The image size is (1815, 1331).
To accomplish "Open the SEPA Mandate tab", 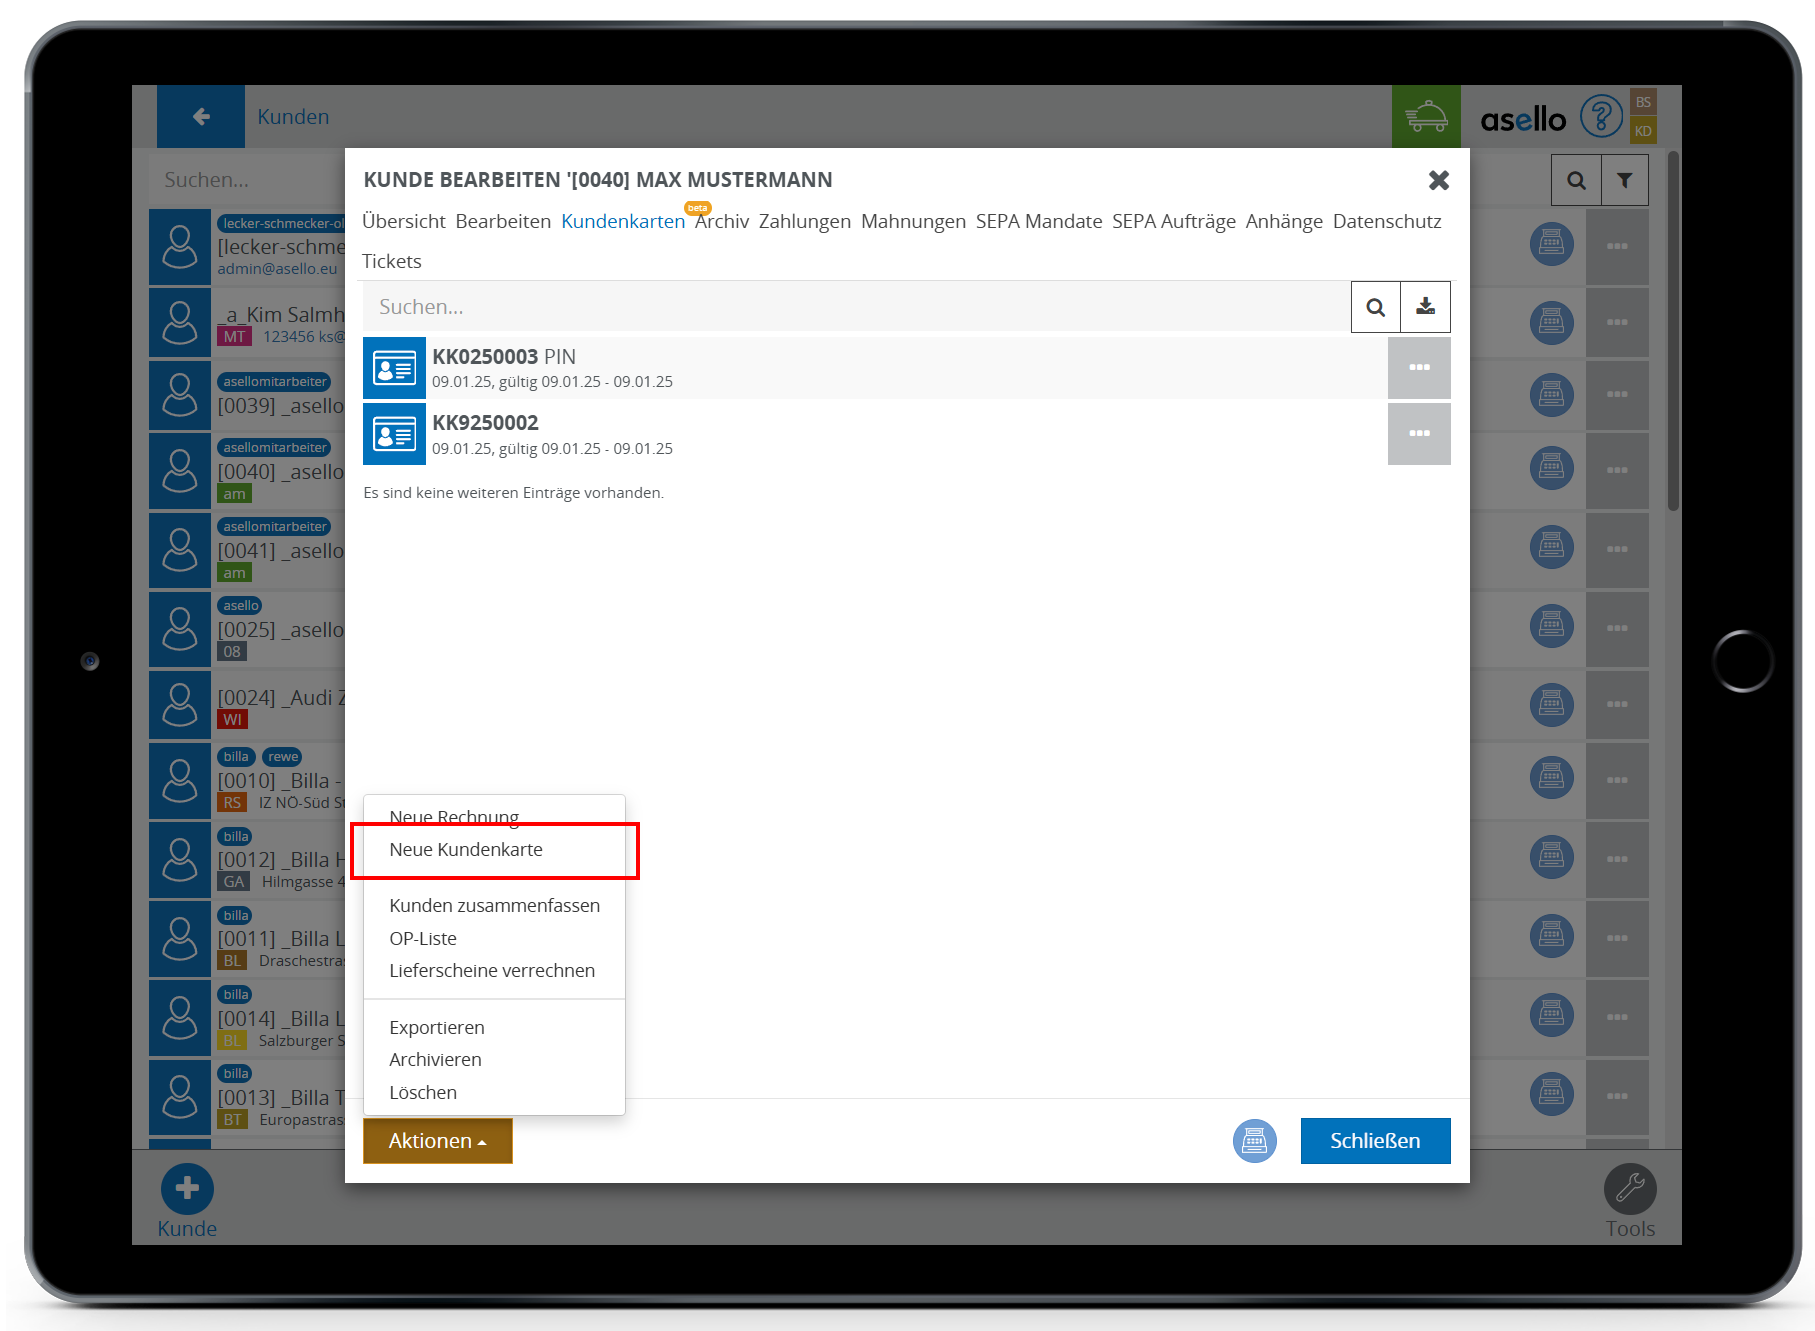I will (x=1038, y=222).
